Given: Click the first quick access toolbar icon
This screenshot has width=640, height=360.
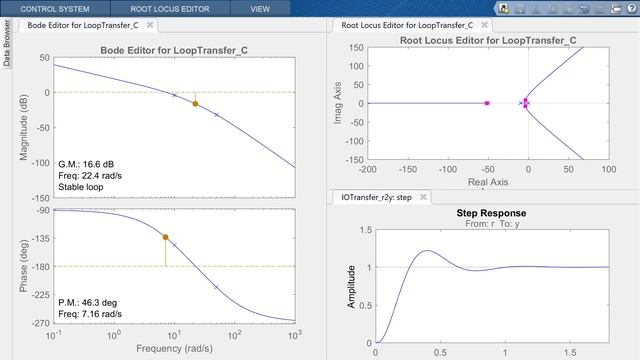Looking at the screenshot, I should click(504, 9).
